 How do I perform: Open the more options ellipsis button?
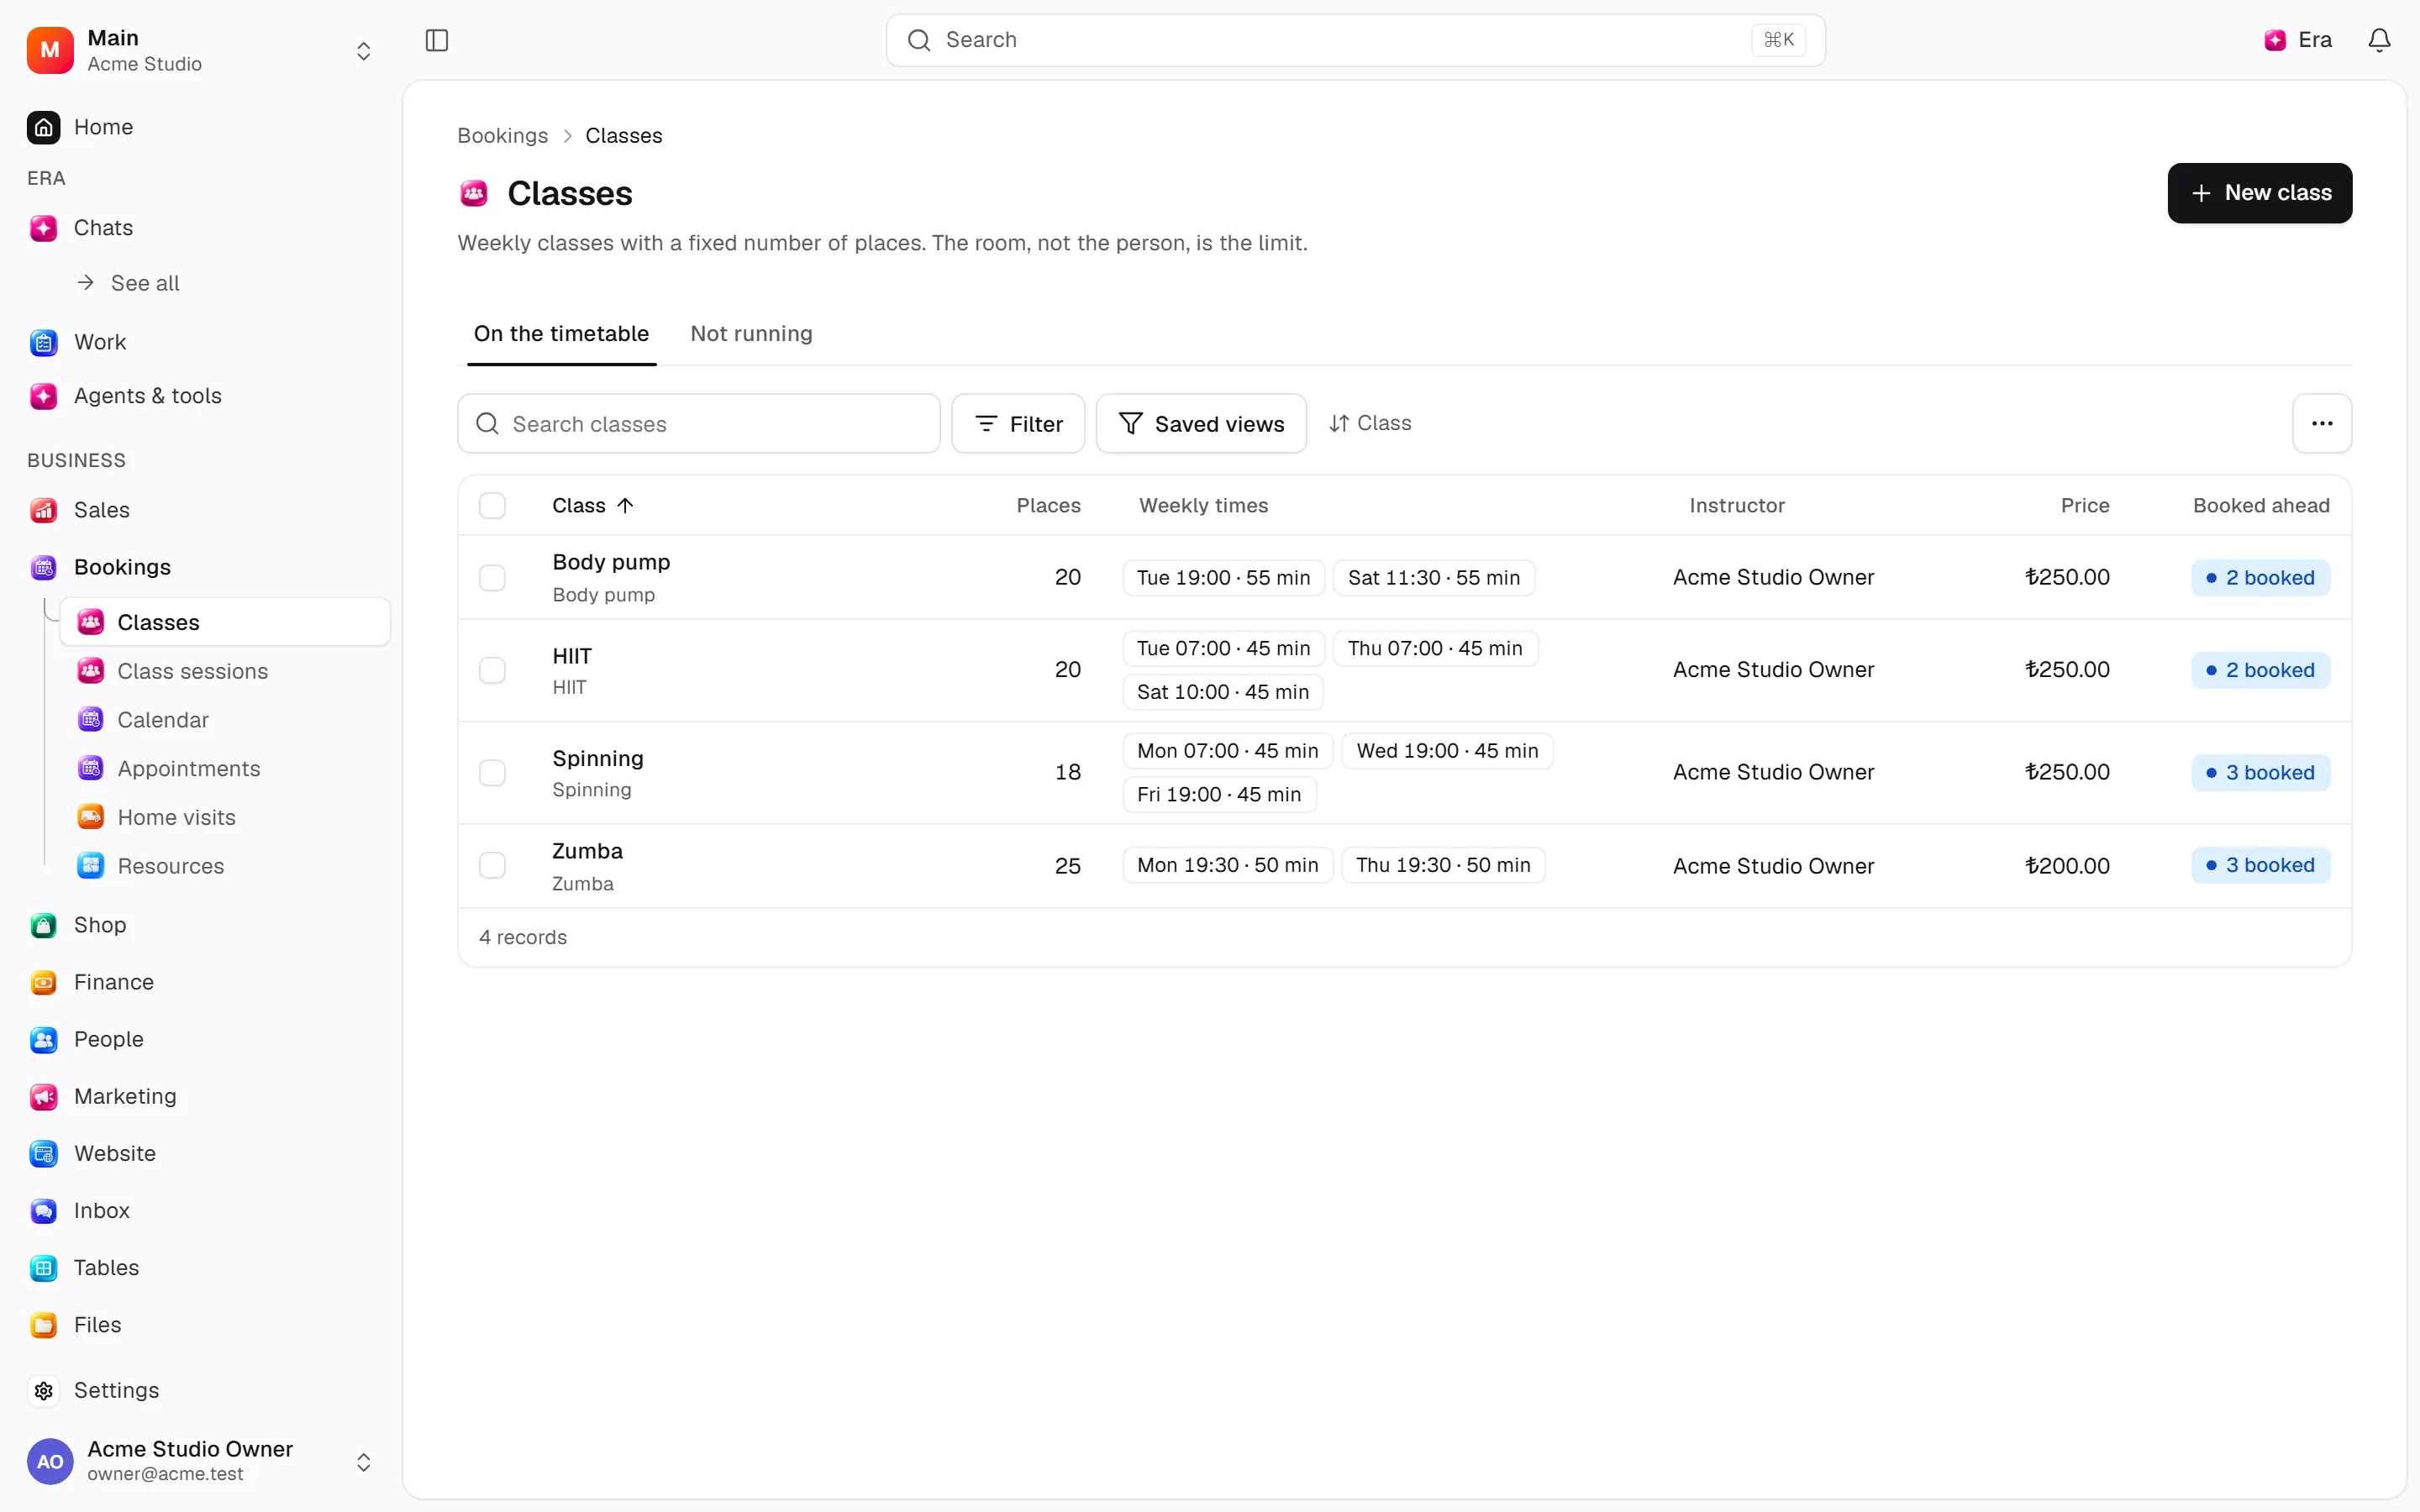[x=2322, y=424]
